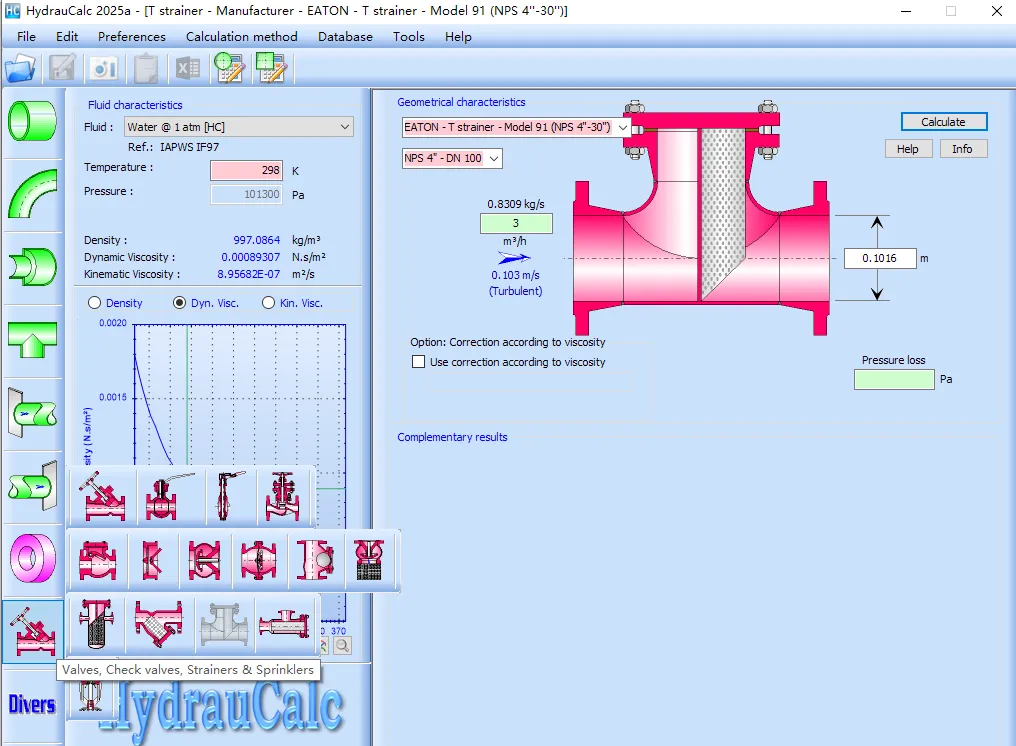
Task: Choose the ball check valve icon
Action: coord(316,560)
